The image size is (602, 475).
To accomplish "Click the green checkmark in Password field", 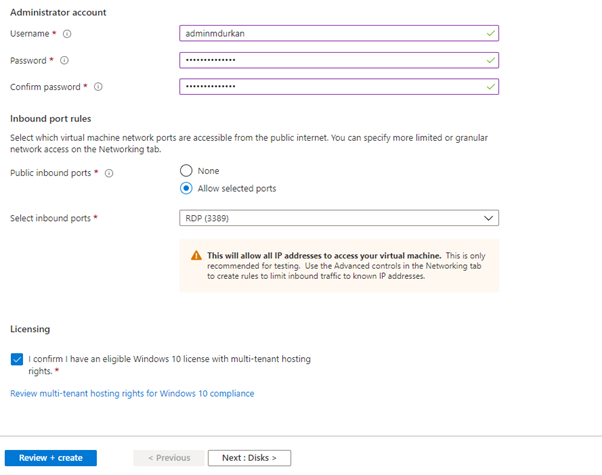I will pyautogui.click(x=489, y=60).
